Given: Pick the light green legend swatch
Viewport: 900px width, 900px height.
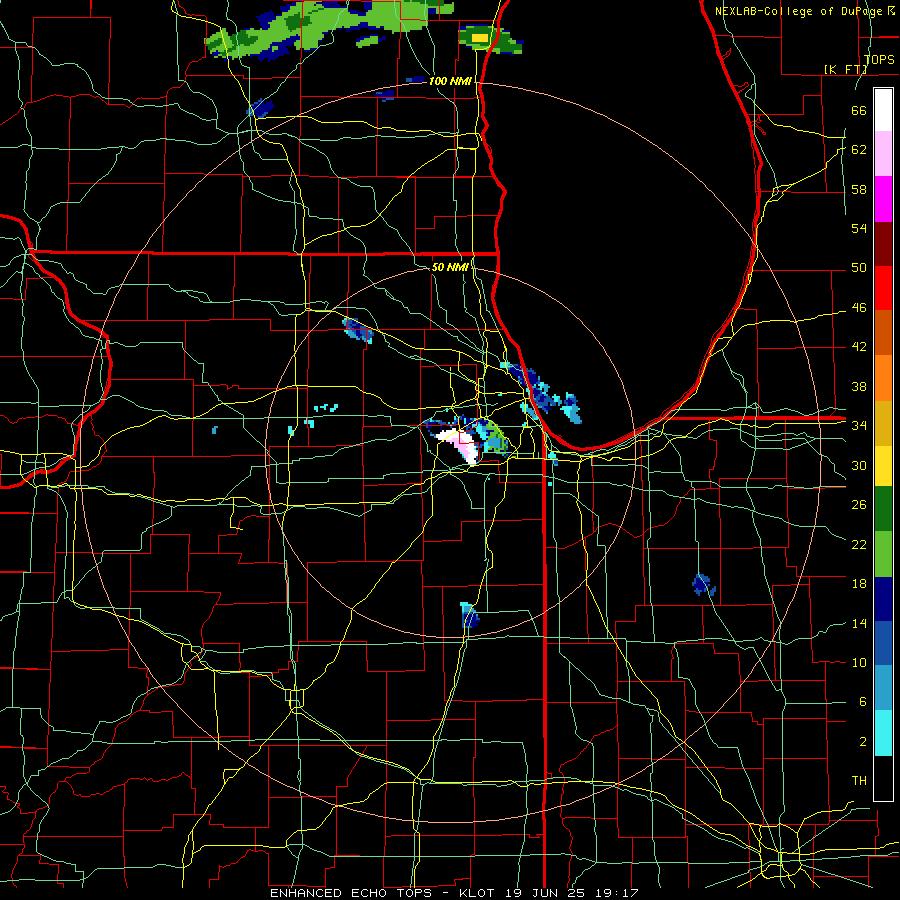Looking at the screenshot, I should [883, 554].
